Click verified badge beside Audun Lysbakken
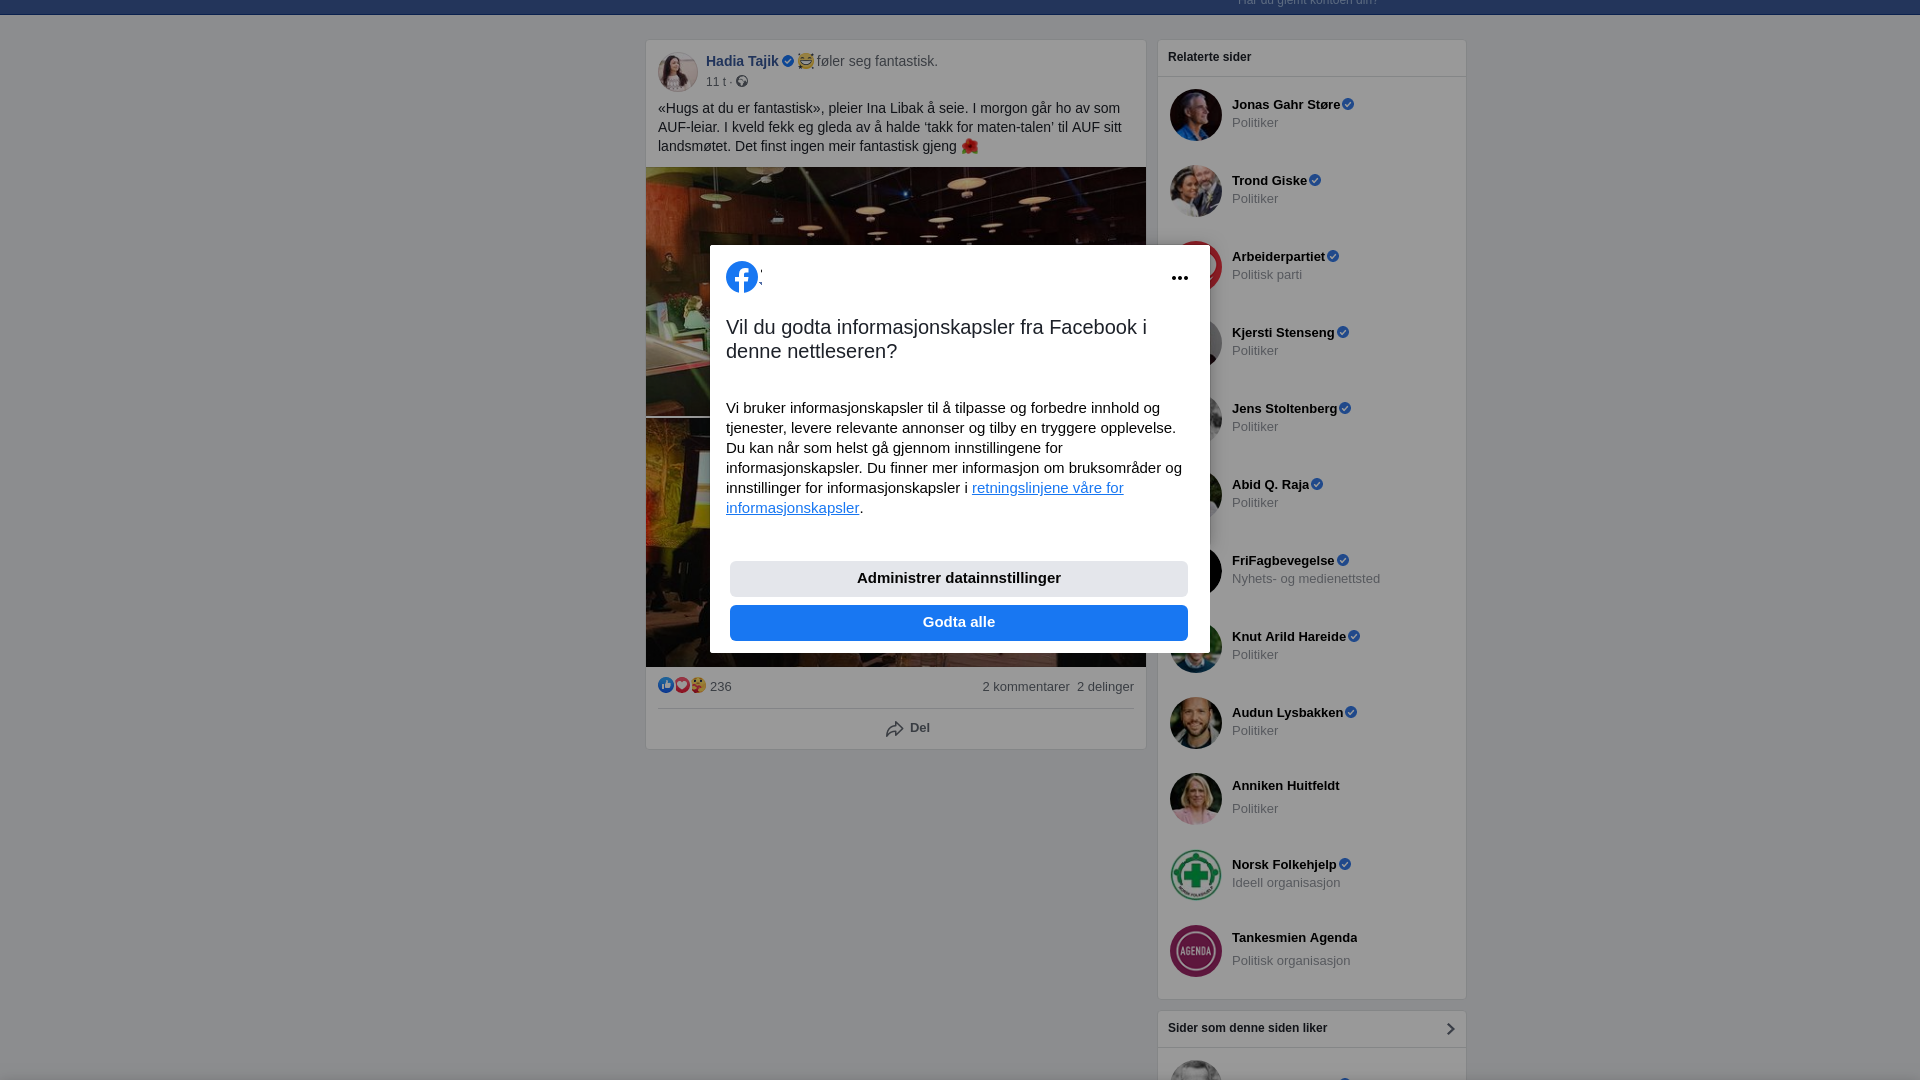Viewport: 1920px width, 1080px height. (1351, 713)
